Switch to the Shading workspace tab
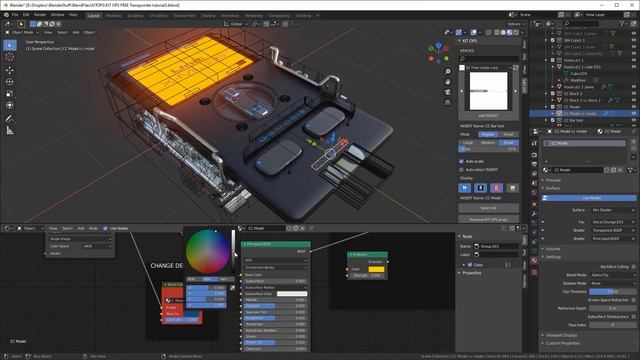This screenshot has width=640, height=360. 208,16
